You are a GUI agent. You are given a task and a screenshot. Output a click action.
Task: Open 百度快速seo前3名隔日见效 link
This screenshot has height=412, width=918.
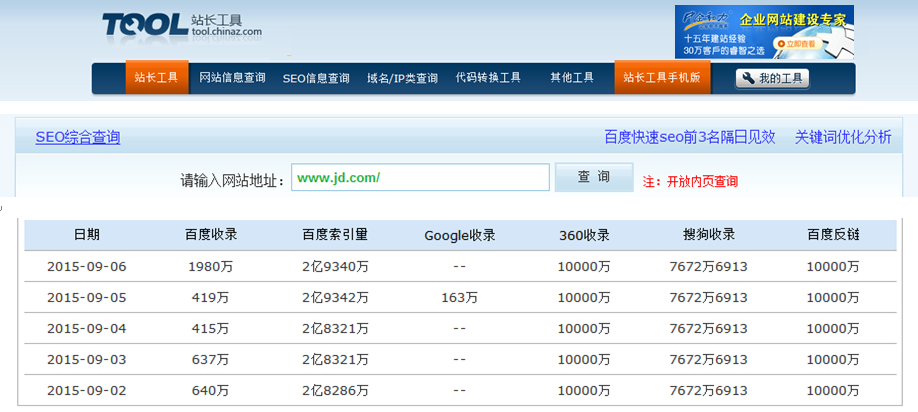point(690,138)
